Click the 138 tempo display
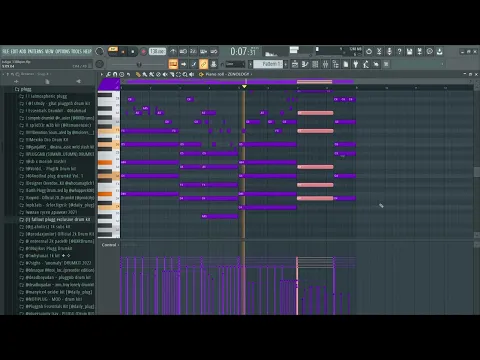Screen dimensions: 480x360 point(157,51)
